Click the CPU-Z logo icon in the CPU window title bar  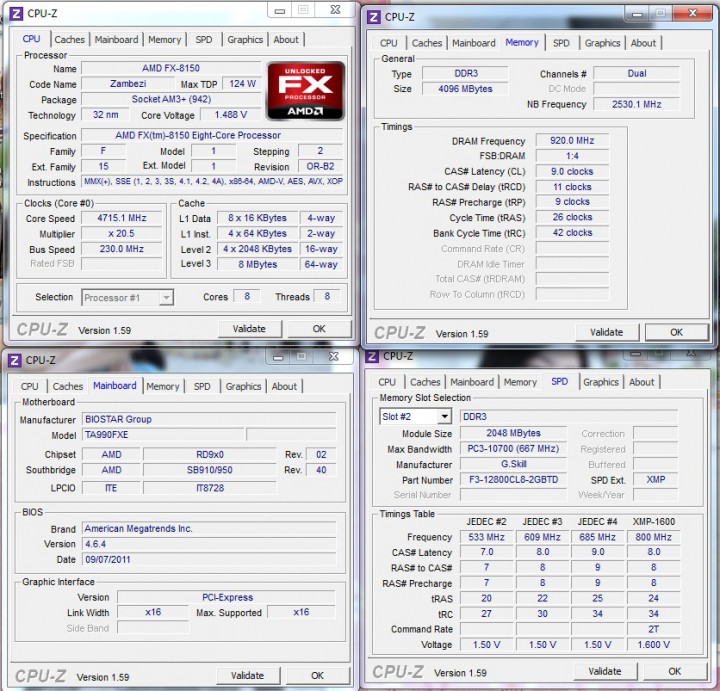click(x=16, y=14)
